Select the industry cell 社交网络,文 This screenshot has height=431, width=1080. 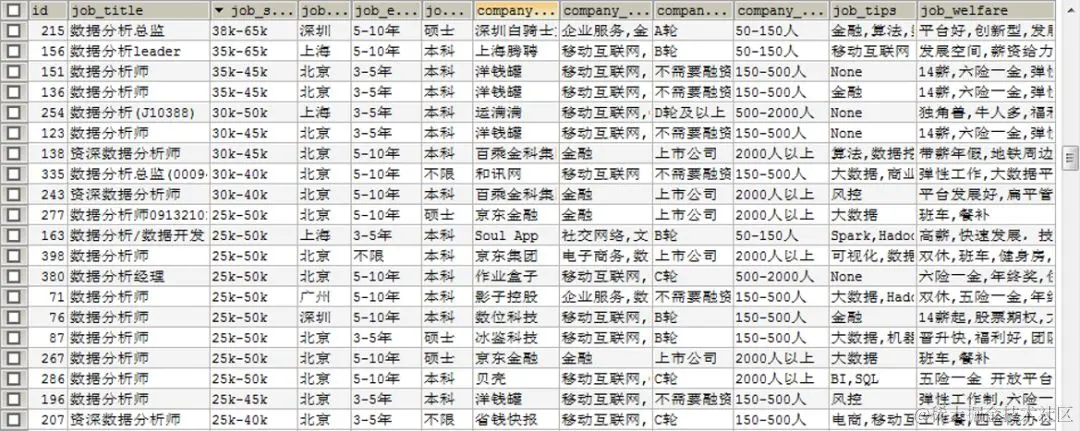tap(605, 235)
